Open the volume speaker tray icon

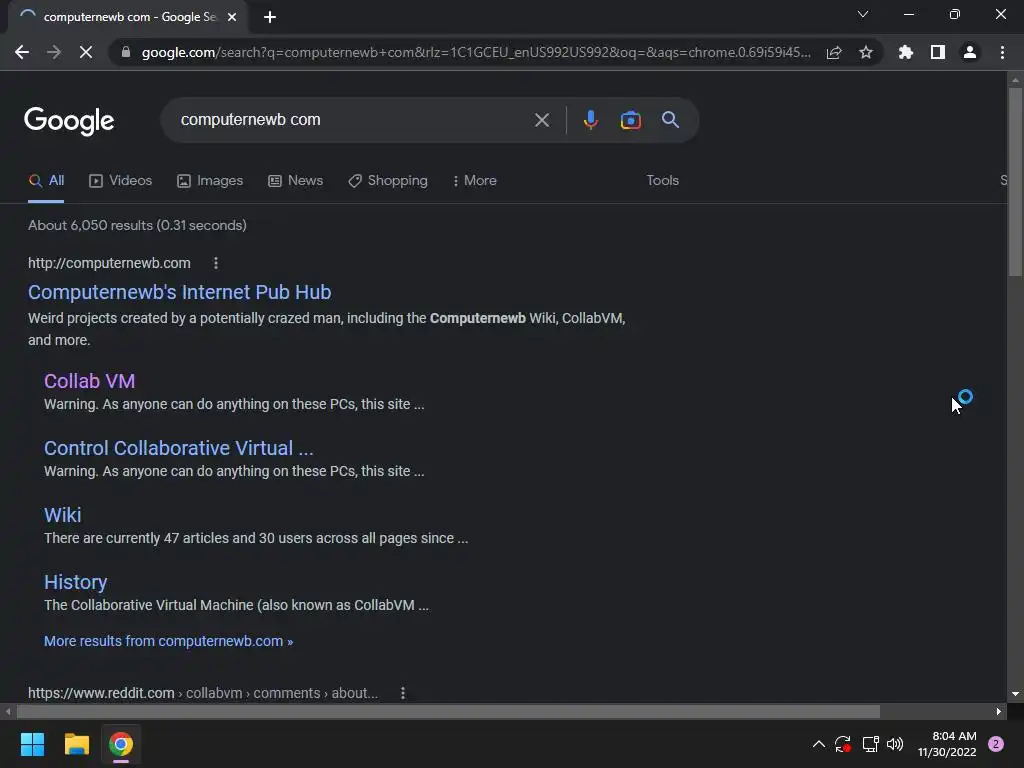pos(895,744)
